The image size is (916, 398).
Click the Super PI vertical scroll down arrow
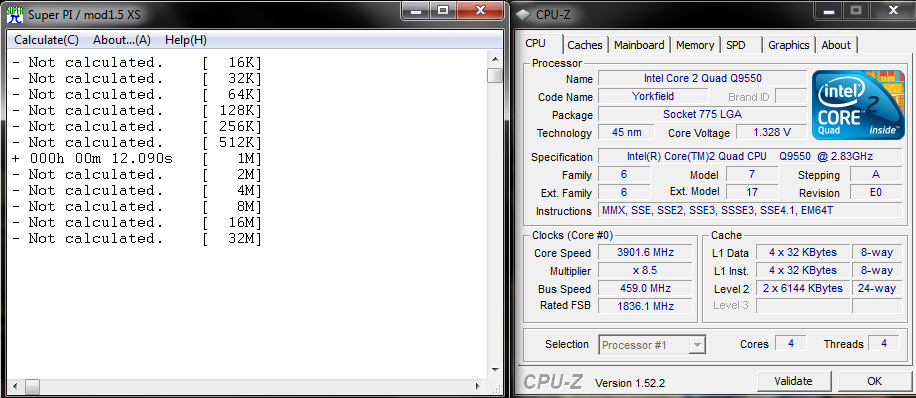coord(495,369)
